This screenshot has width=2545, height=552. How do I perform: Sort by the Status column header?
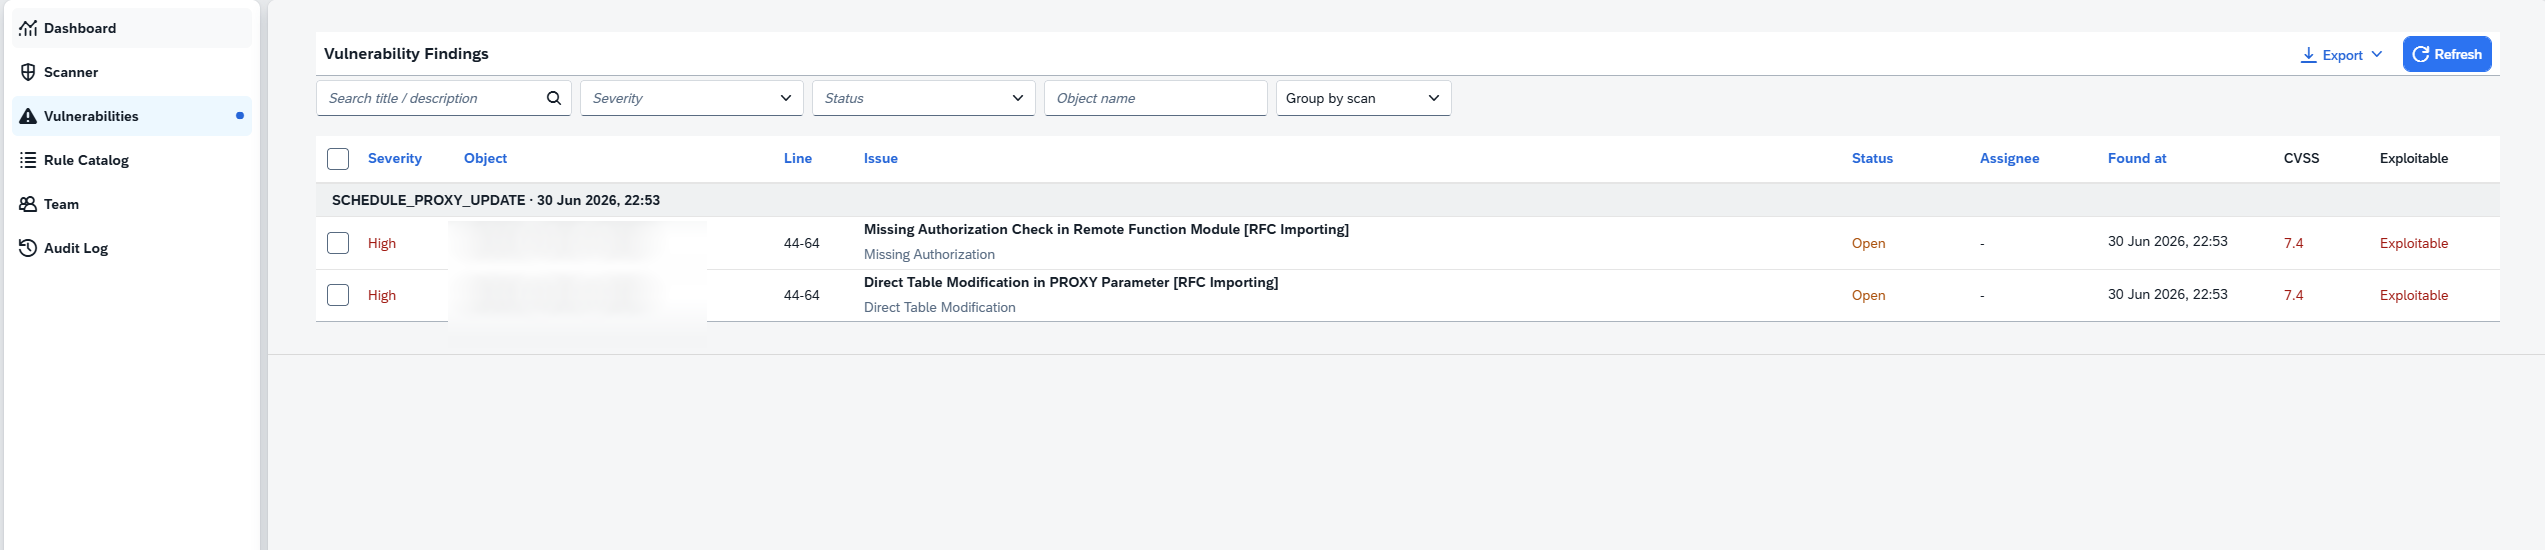pos(1872,158)
